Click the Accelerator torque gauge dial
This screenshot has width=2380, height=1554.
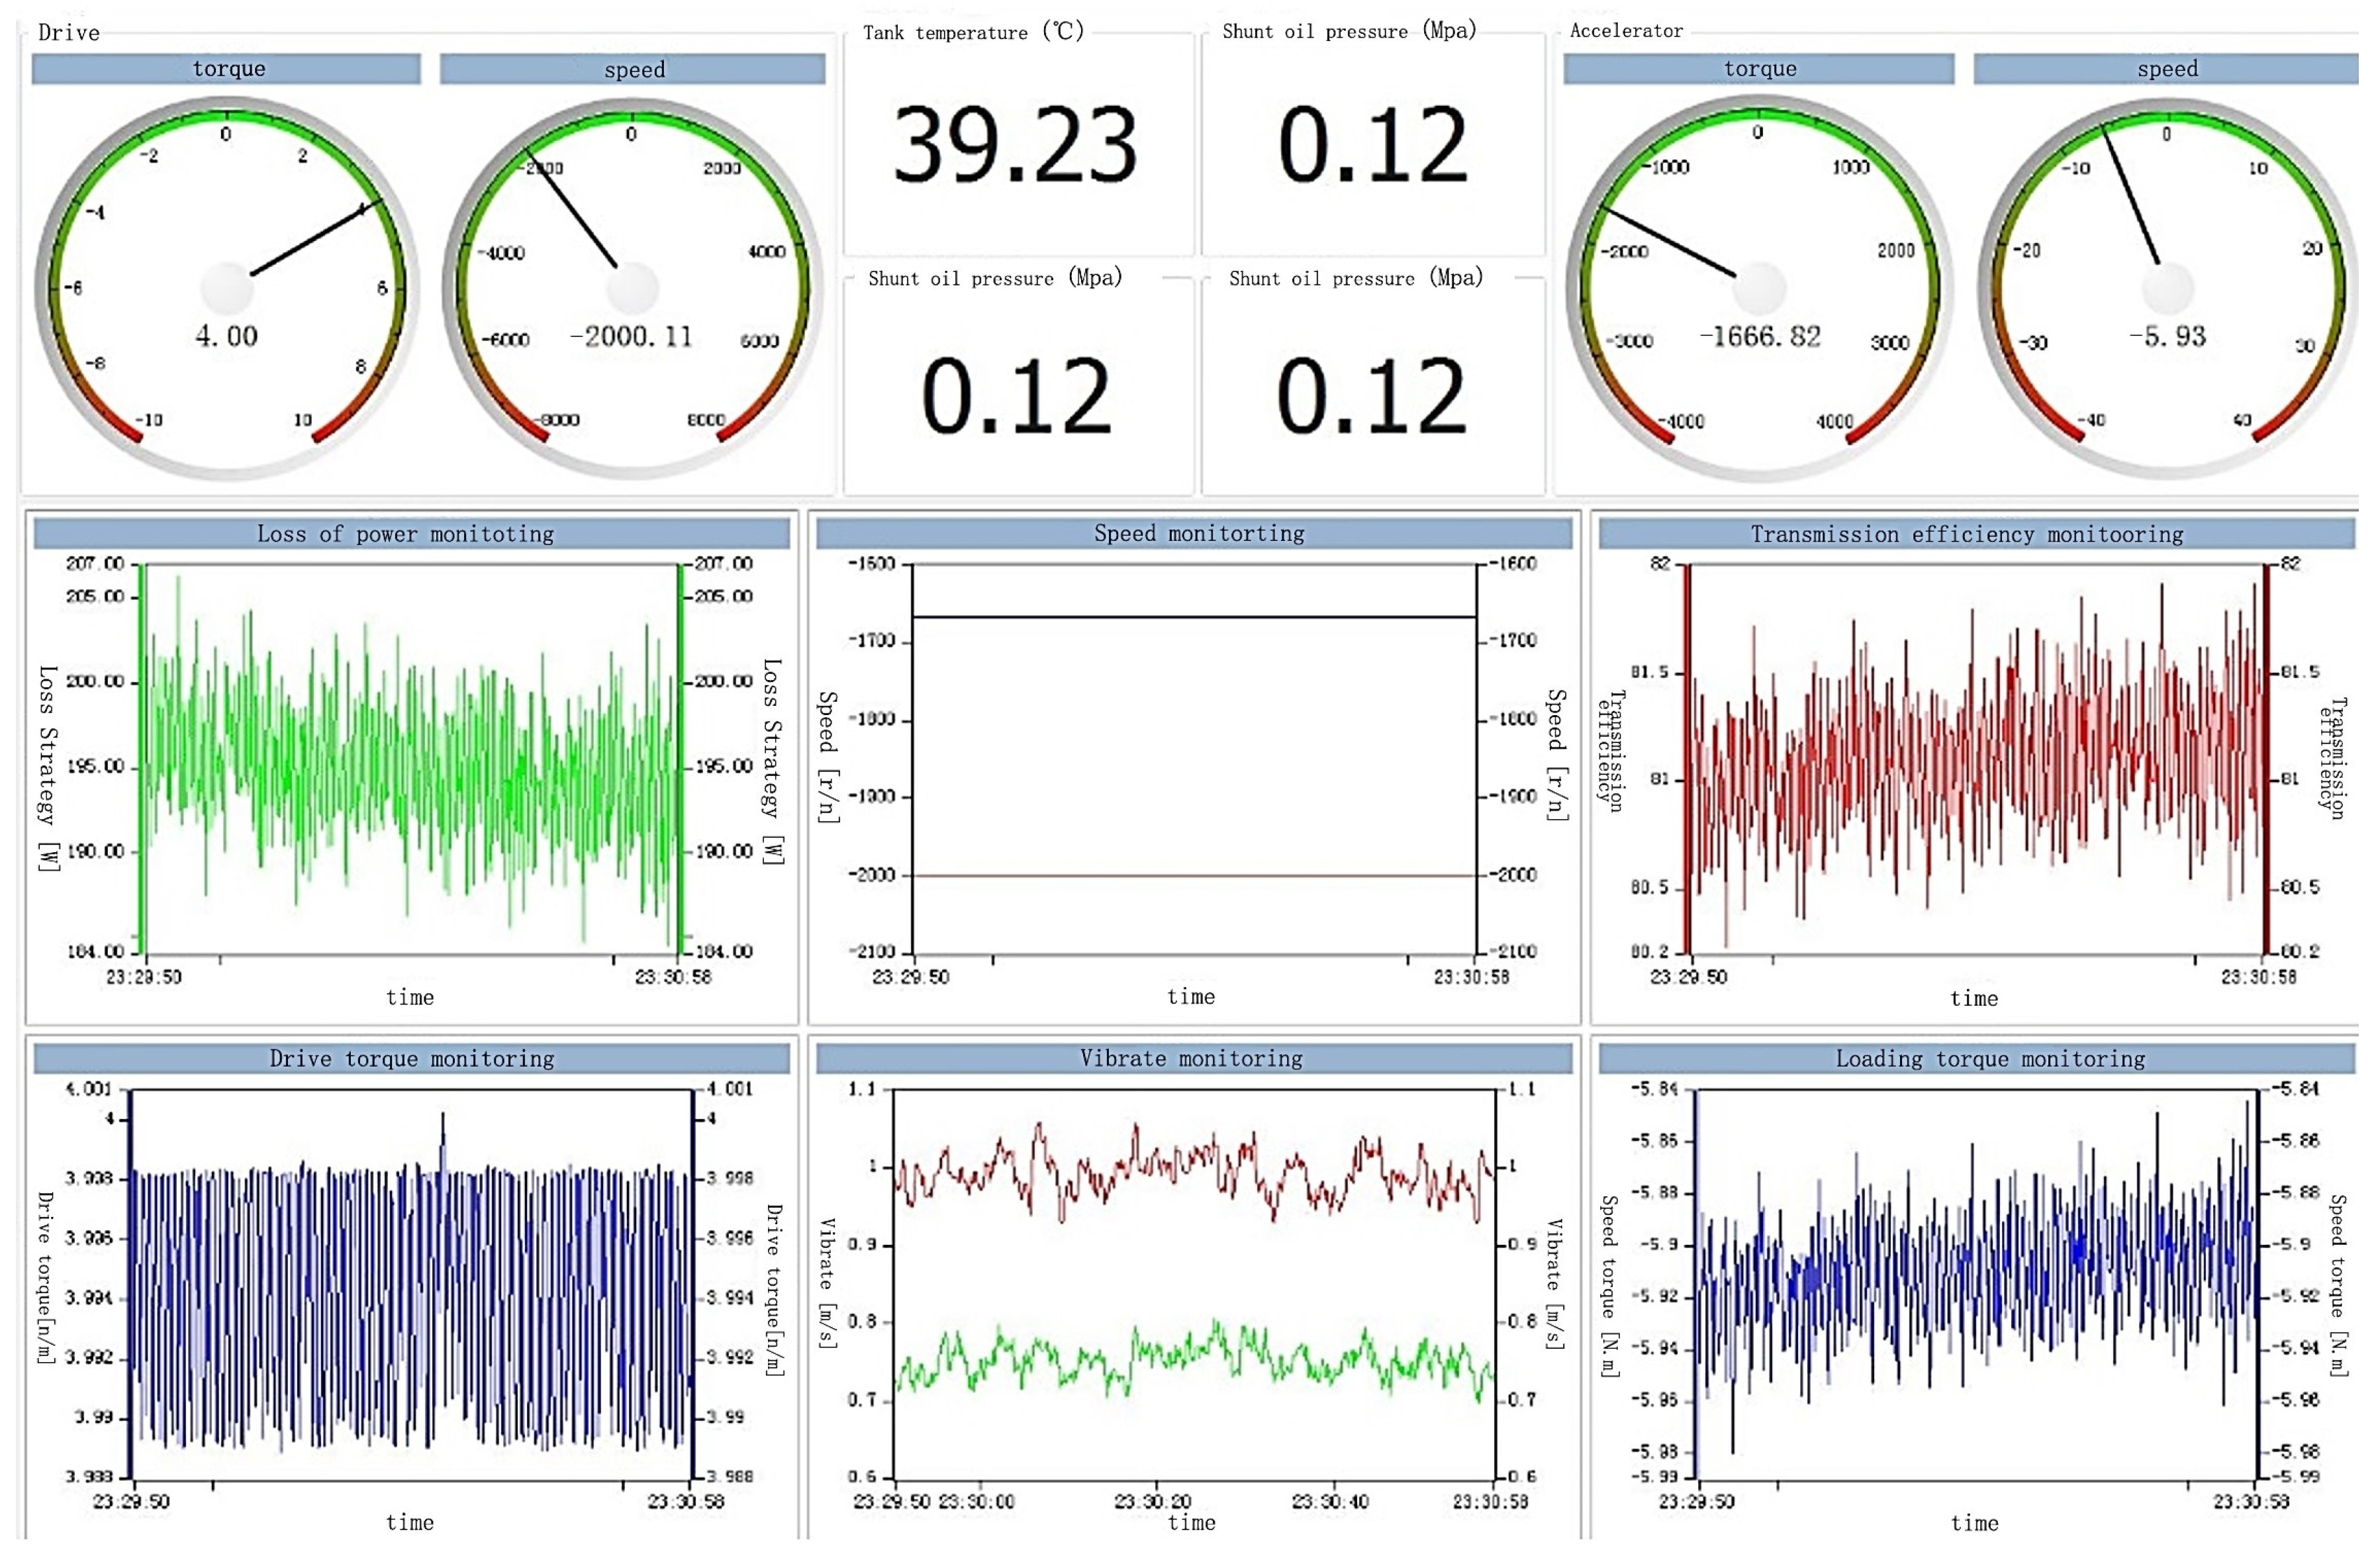(x=1759, y=288)
